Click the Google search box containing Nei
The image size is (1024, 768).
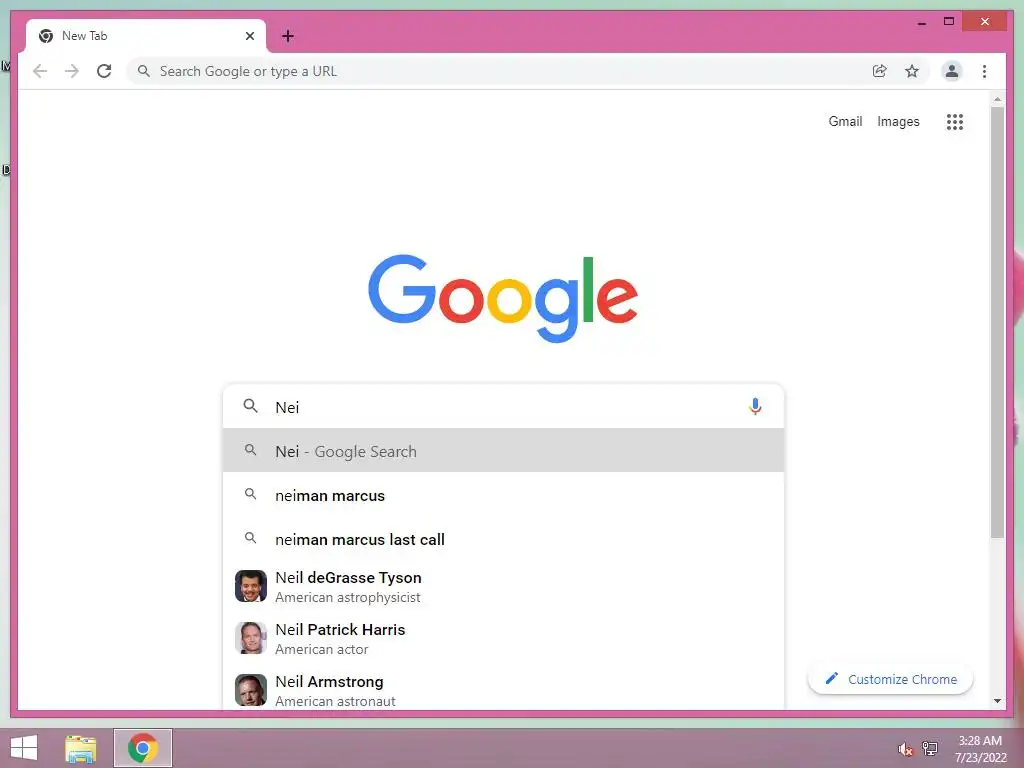click(x=503, y=407)
